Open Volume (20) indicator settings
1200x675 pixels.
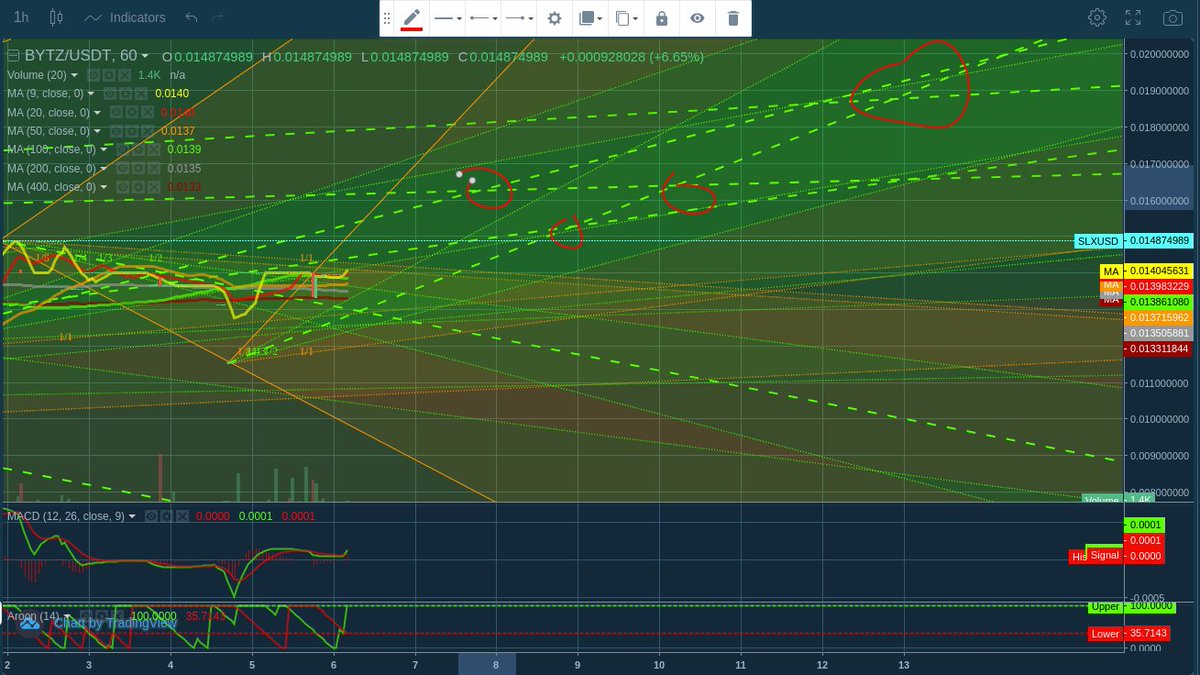click(x=109, y=75)
